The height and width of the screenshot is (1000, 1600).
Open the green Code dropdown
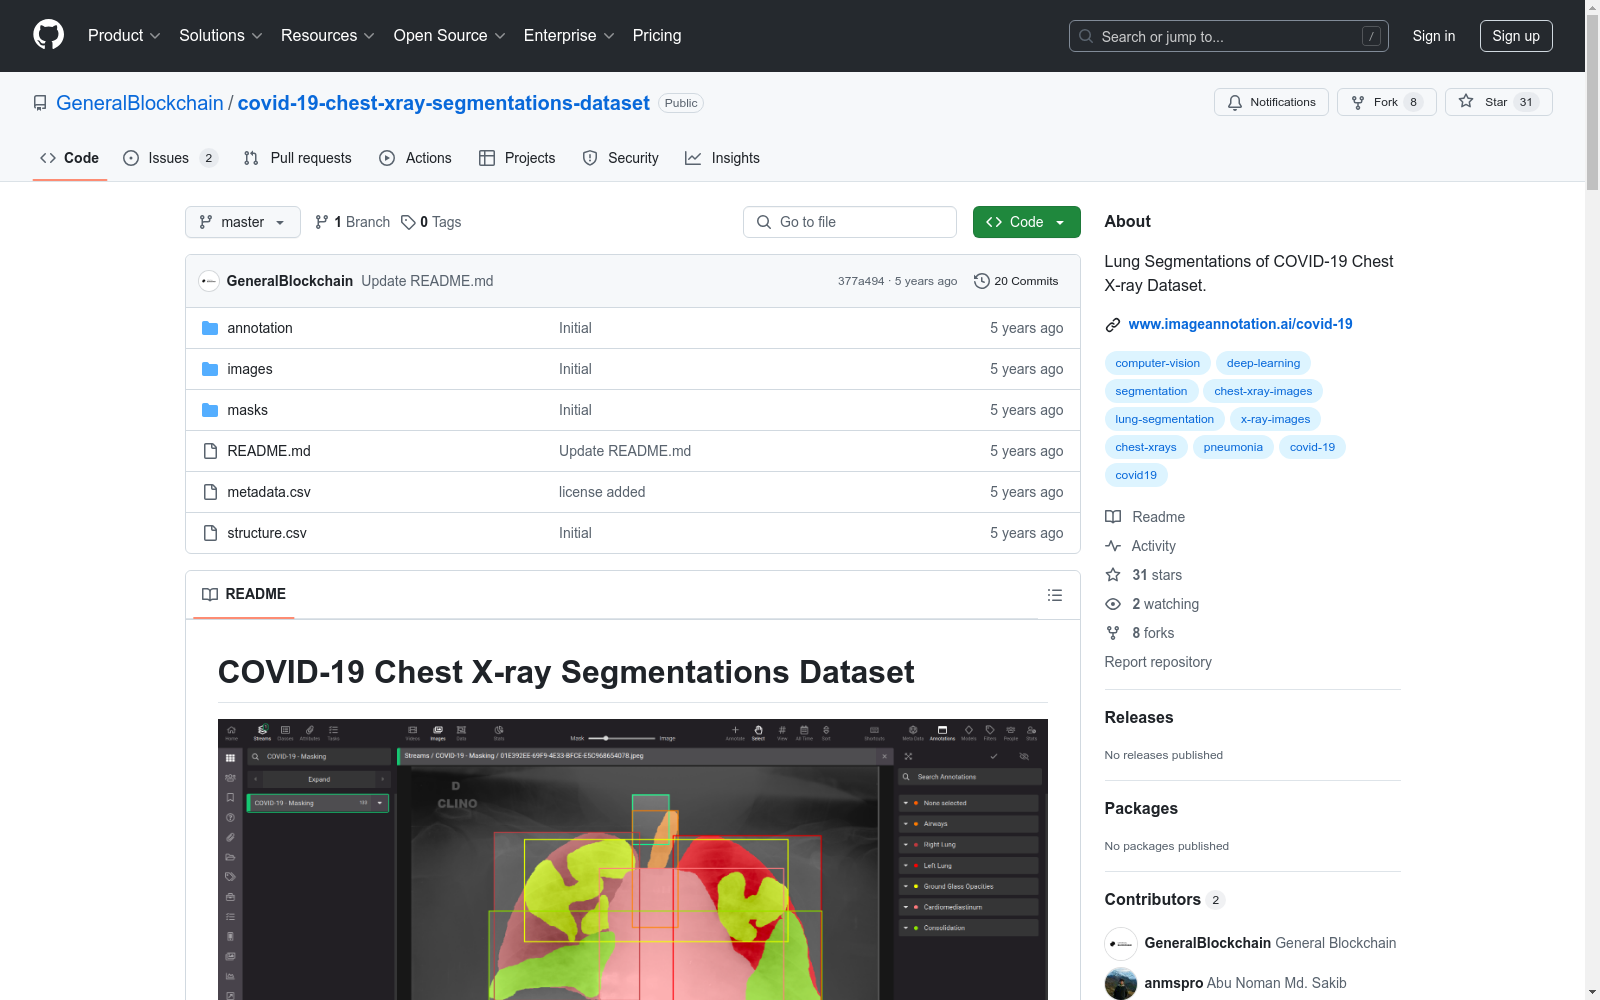click(1026, 222)
